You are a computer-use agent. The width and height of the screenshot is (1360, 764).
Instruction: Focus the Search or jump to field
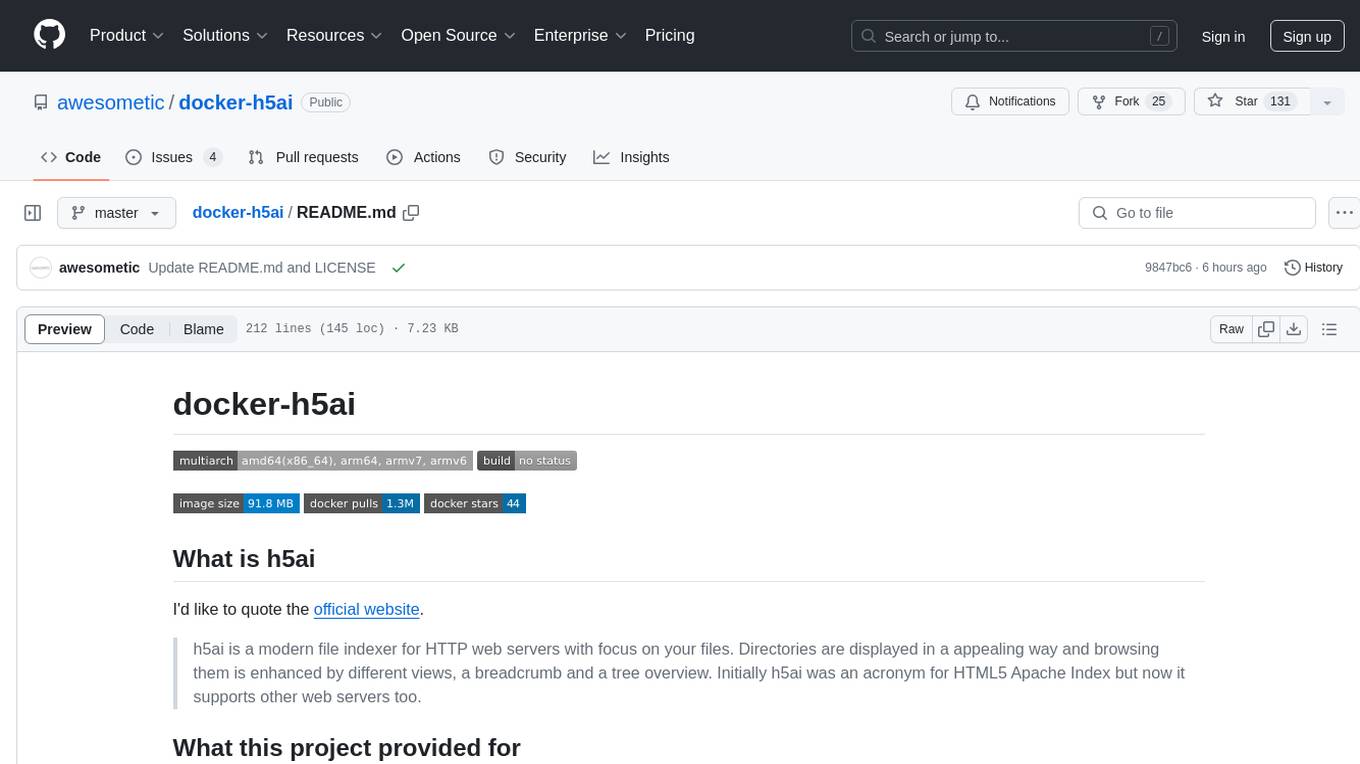tap(1014, 36)
